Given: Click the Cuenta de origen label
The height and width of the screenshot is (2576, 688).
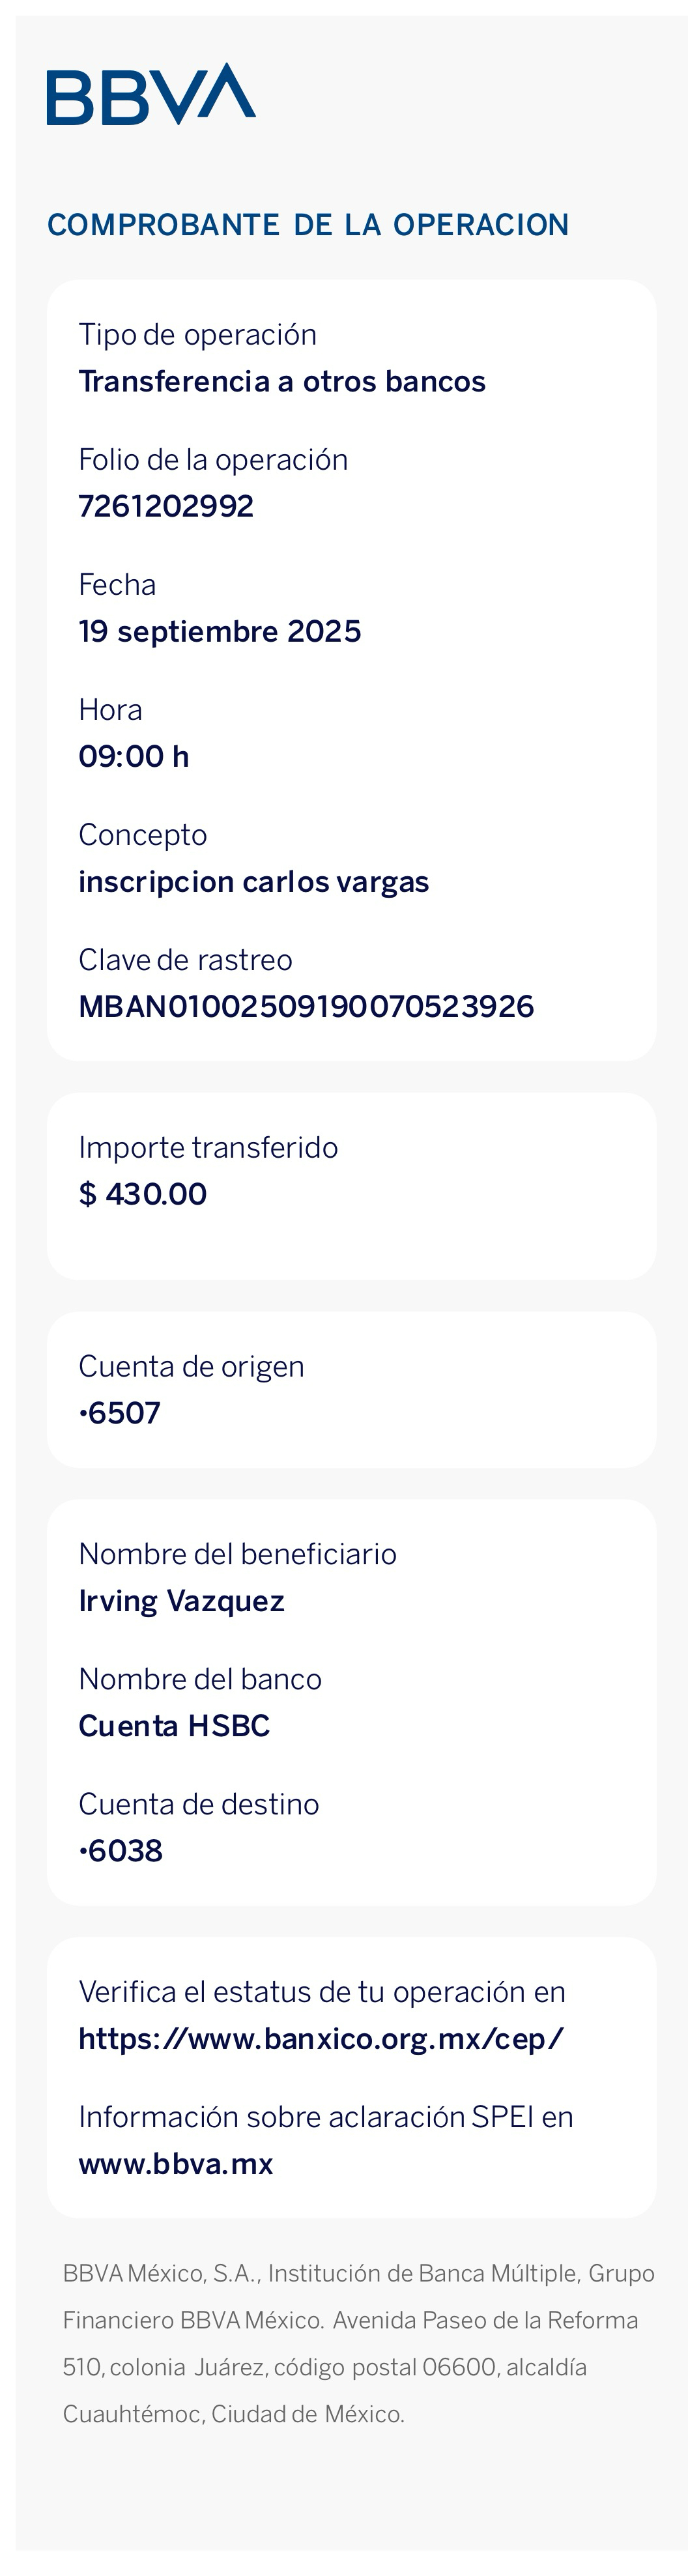Looking at the screenshot, I should point(191,1366).
